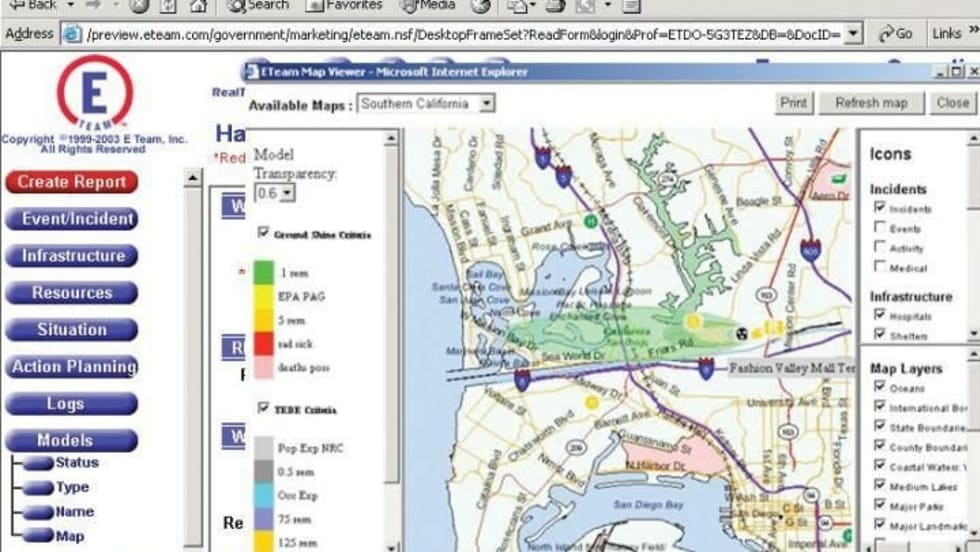980x552 pixels.
Task: Uncheck the Incidents icons checkbox
Action: pyautogui.click(x=880, y=208)
